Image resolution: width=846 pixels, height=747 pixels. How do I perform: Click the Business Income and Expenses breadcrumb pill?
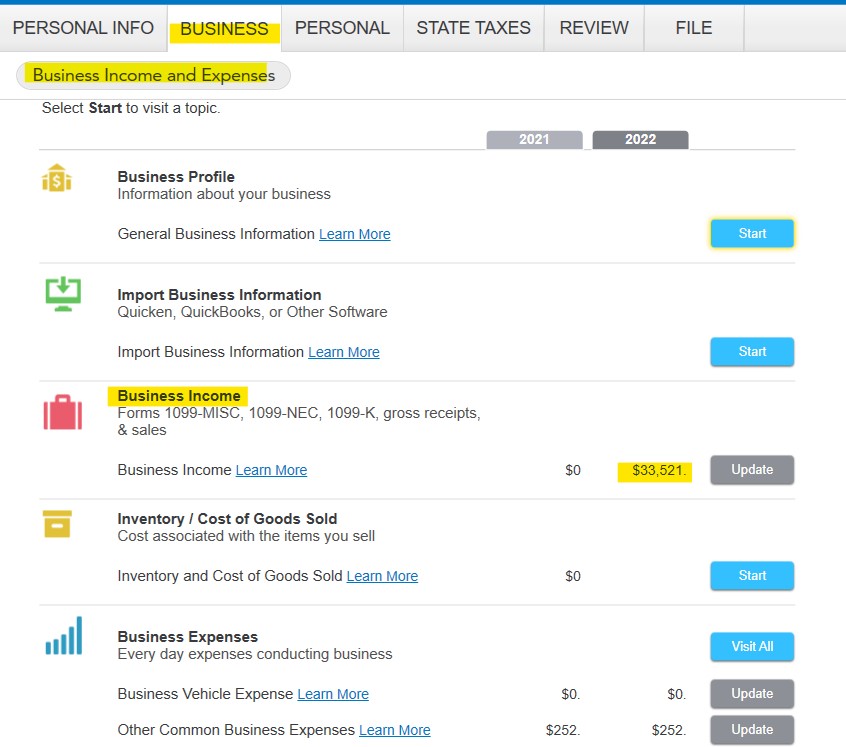click(153, 76)
